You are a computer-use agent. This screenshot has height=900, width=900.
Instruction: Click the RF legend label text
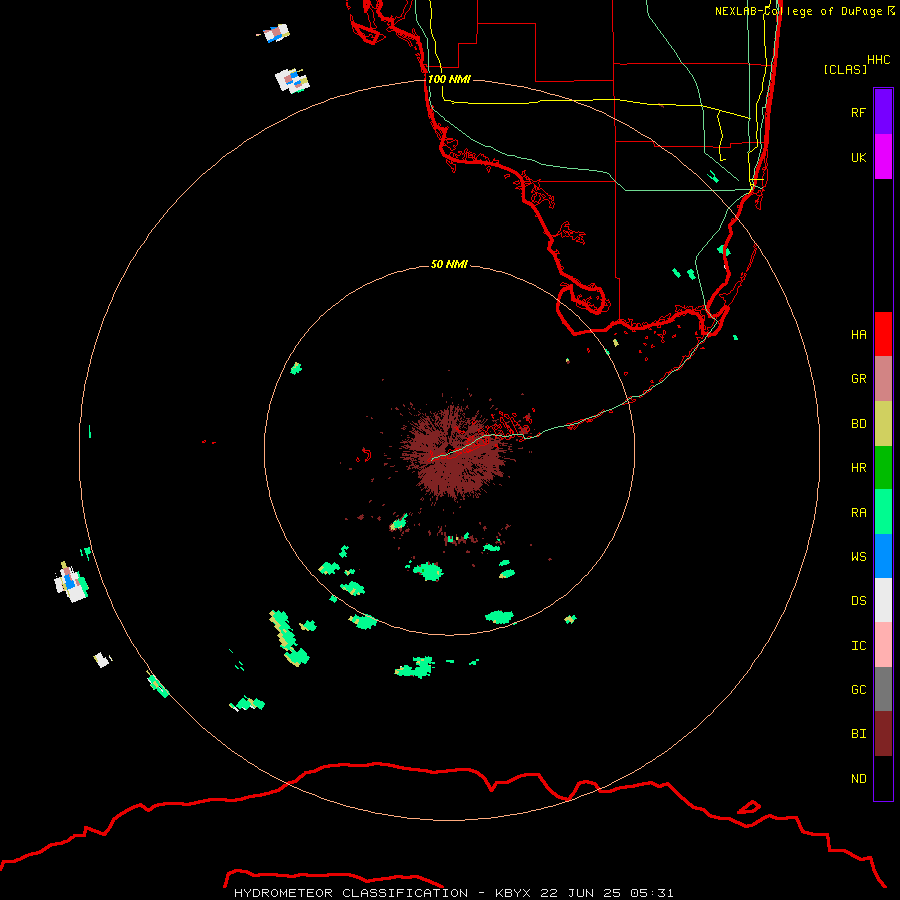point(859,112)
